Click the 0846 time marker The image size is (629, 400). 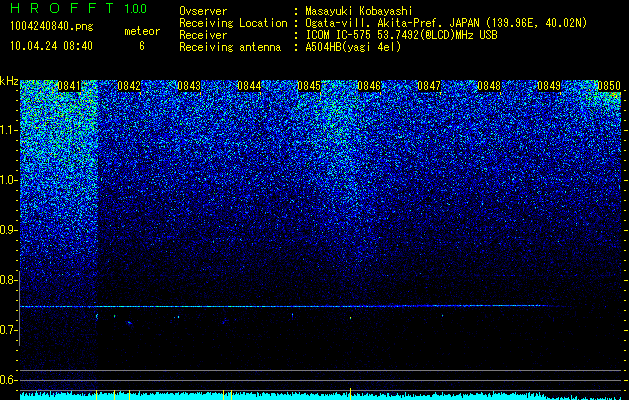[369, 86]
